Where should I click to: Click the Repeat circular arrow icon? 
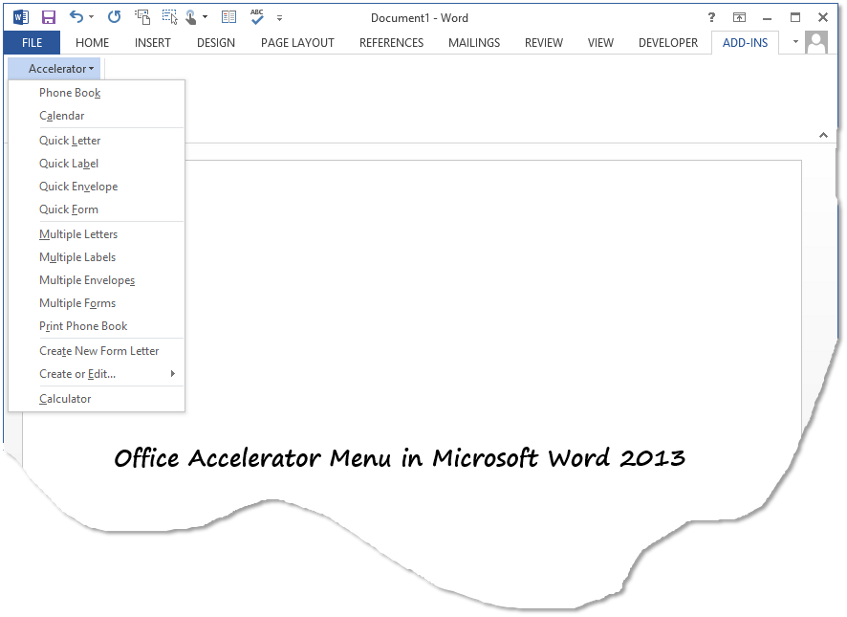pos(114,17)
